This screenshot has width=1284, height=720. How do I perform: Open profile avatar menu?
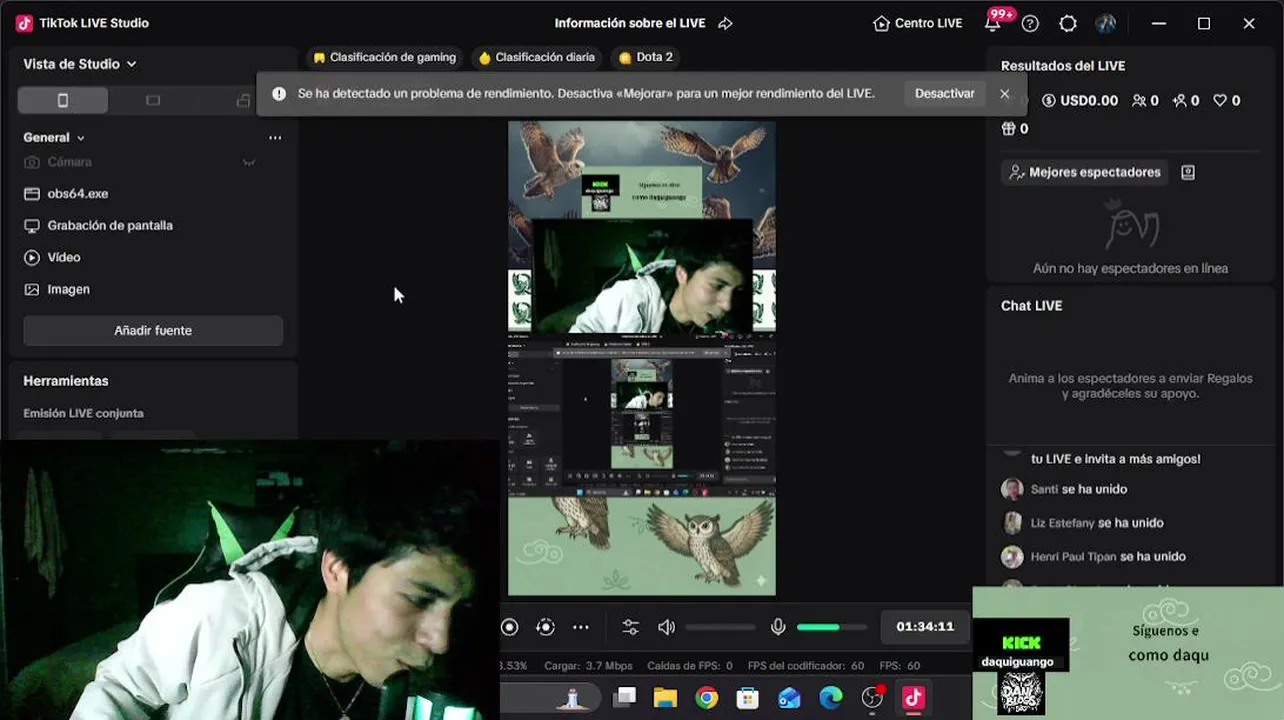tap(1105, 23)
